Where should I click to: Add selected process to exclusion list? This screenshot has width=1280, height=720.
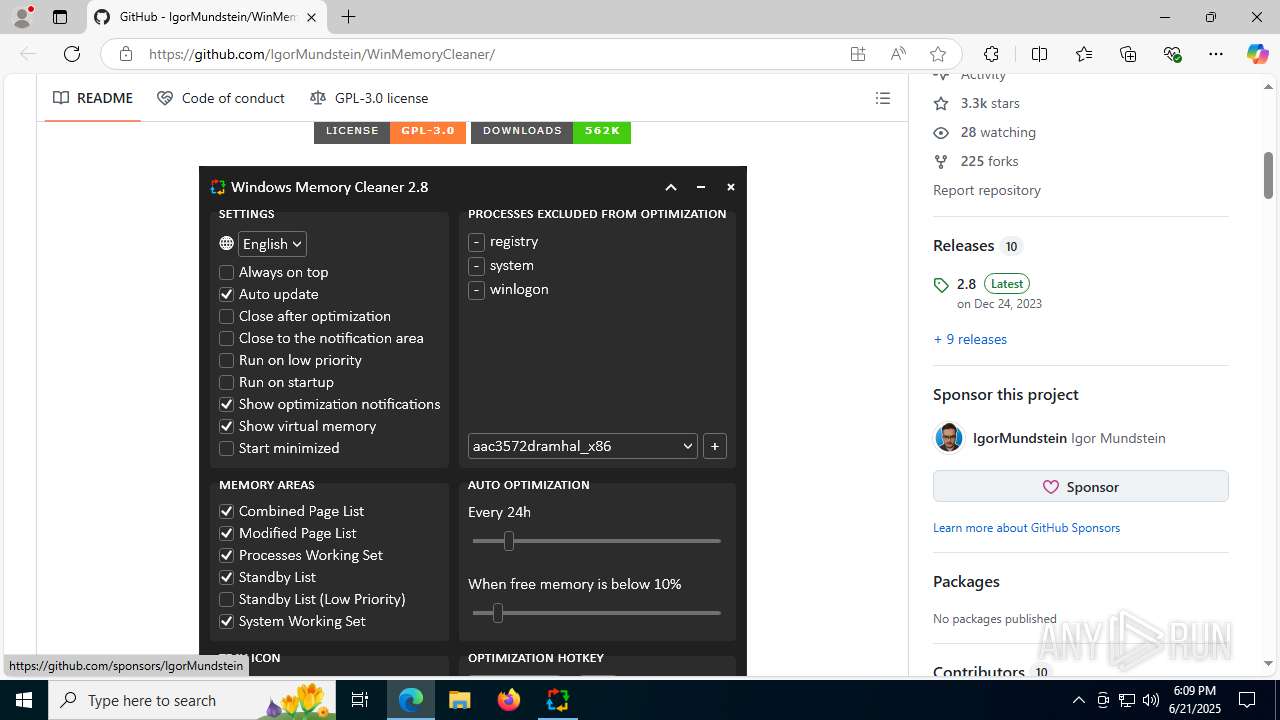[x=714, y=446]
